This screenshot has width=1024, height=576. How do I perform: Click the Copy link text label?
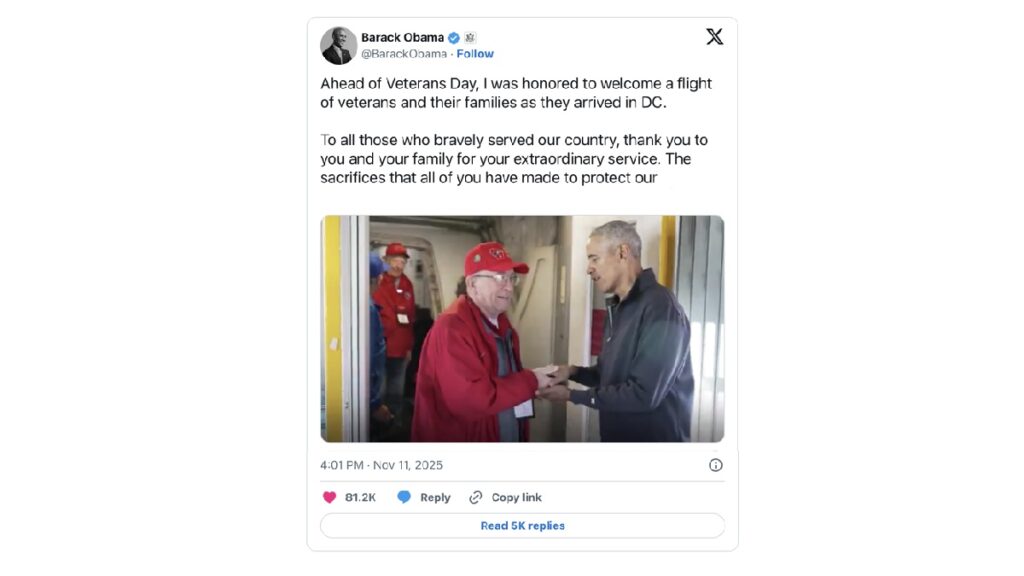[517, 498]
